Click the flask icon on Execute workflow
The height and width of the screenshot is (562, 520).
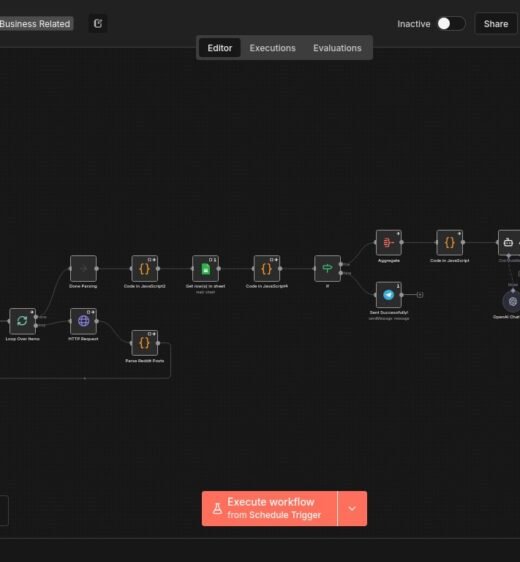pos(217,508)
